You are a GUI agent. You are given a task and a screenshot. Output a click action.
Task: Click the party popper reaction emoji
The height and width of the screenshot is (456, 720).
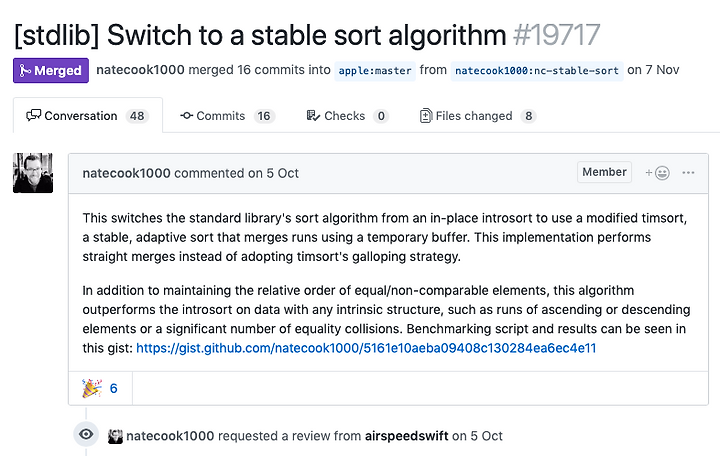92,388
